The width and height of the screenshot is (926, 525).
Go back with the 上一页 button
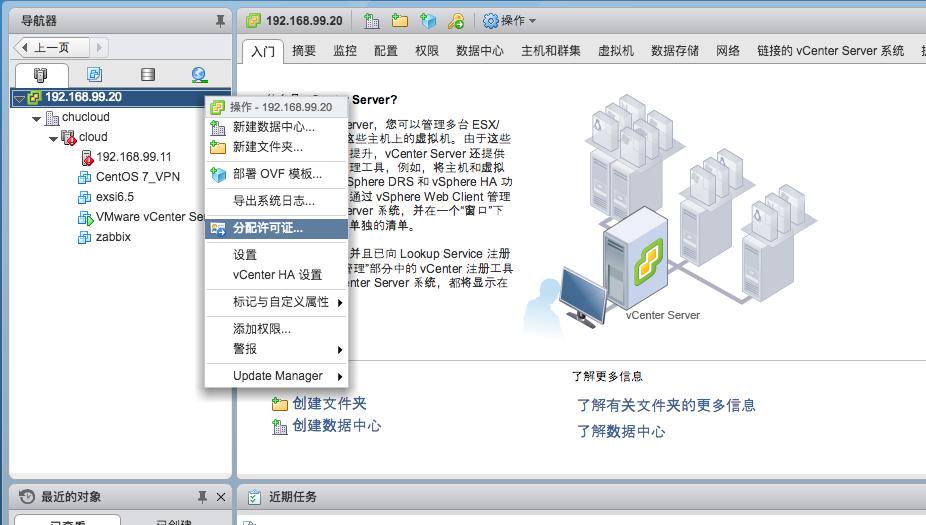(x=51, y=47)
